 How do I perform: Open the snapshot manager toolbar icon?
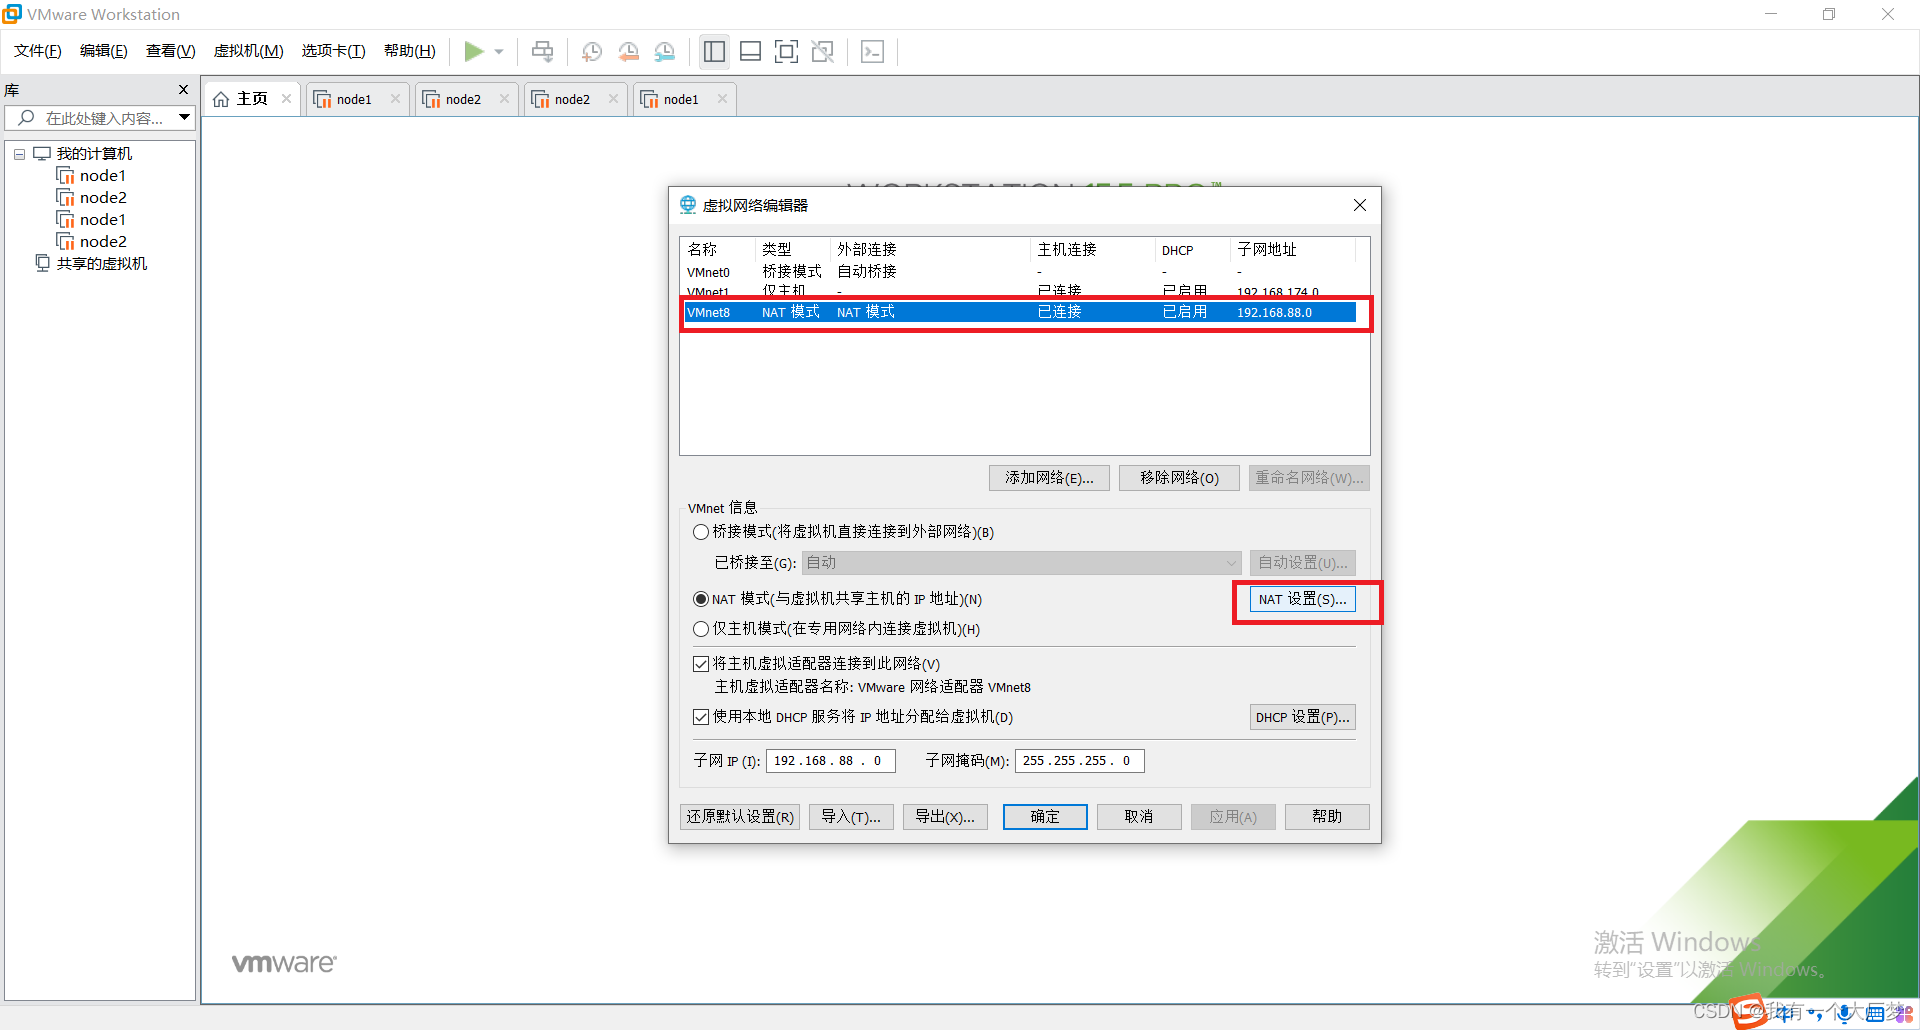pos(665,51)
